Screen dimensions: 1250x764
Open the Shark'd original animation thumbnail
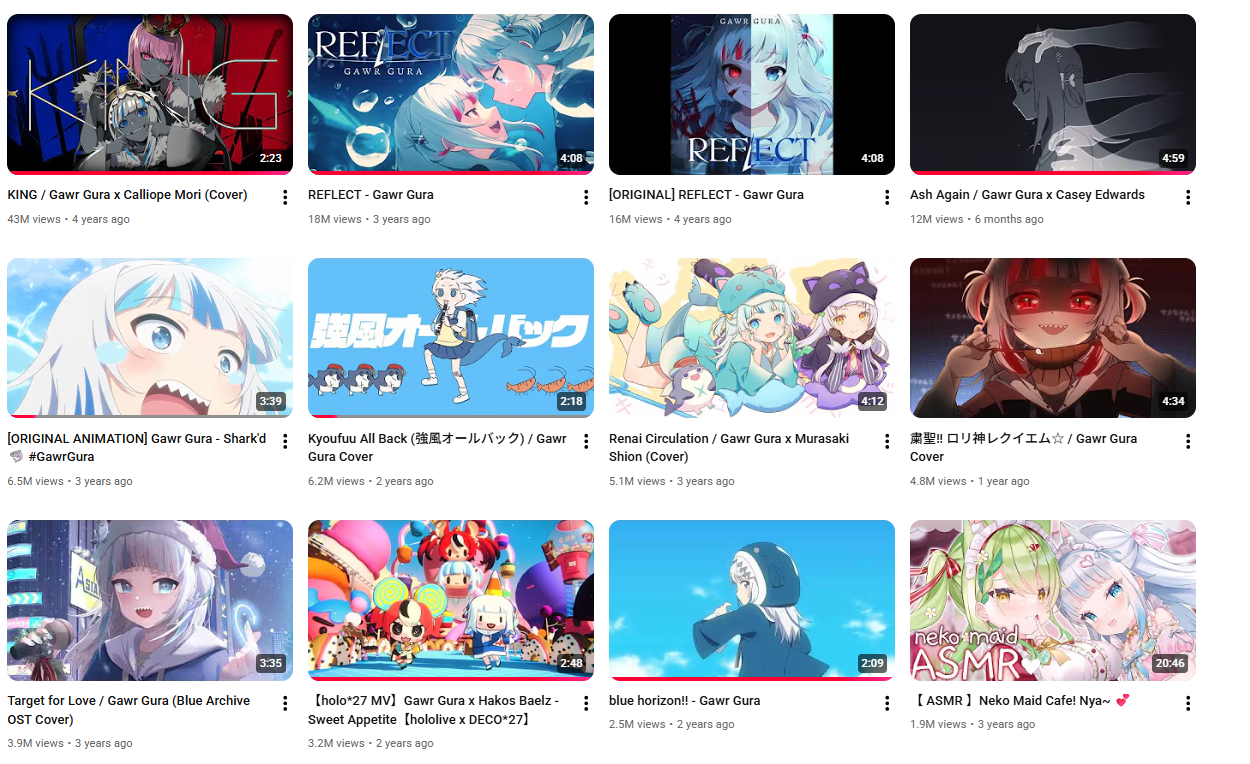tap(150, 337)
